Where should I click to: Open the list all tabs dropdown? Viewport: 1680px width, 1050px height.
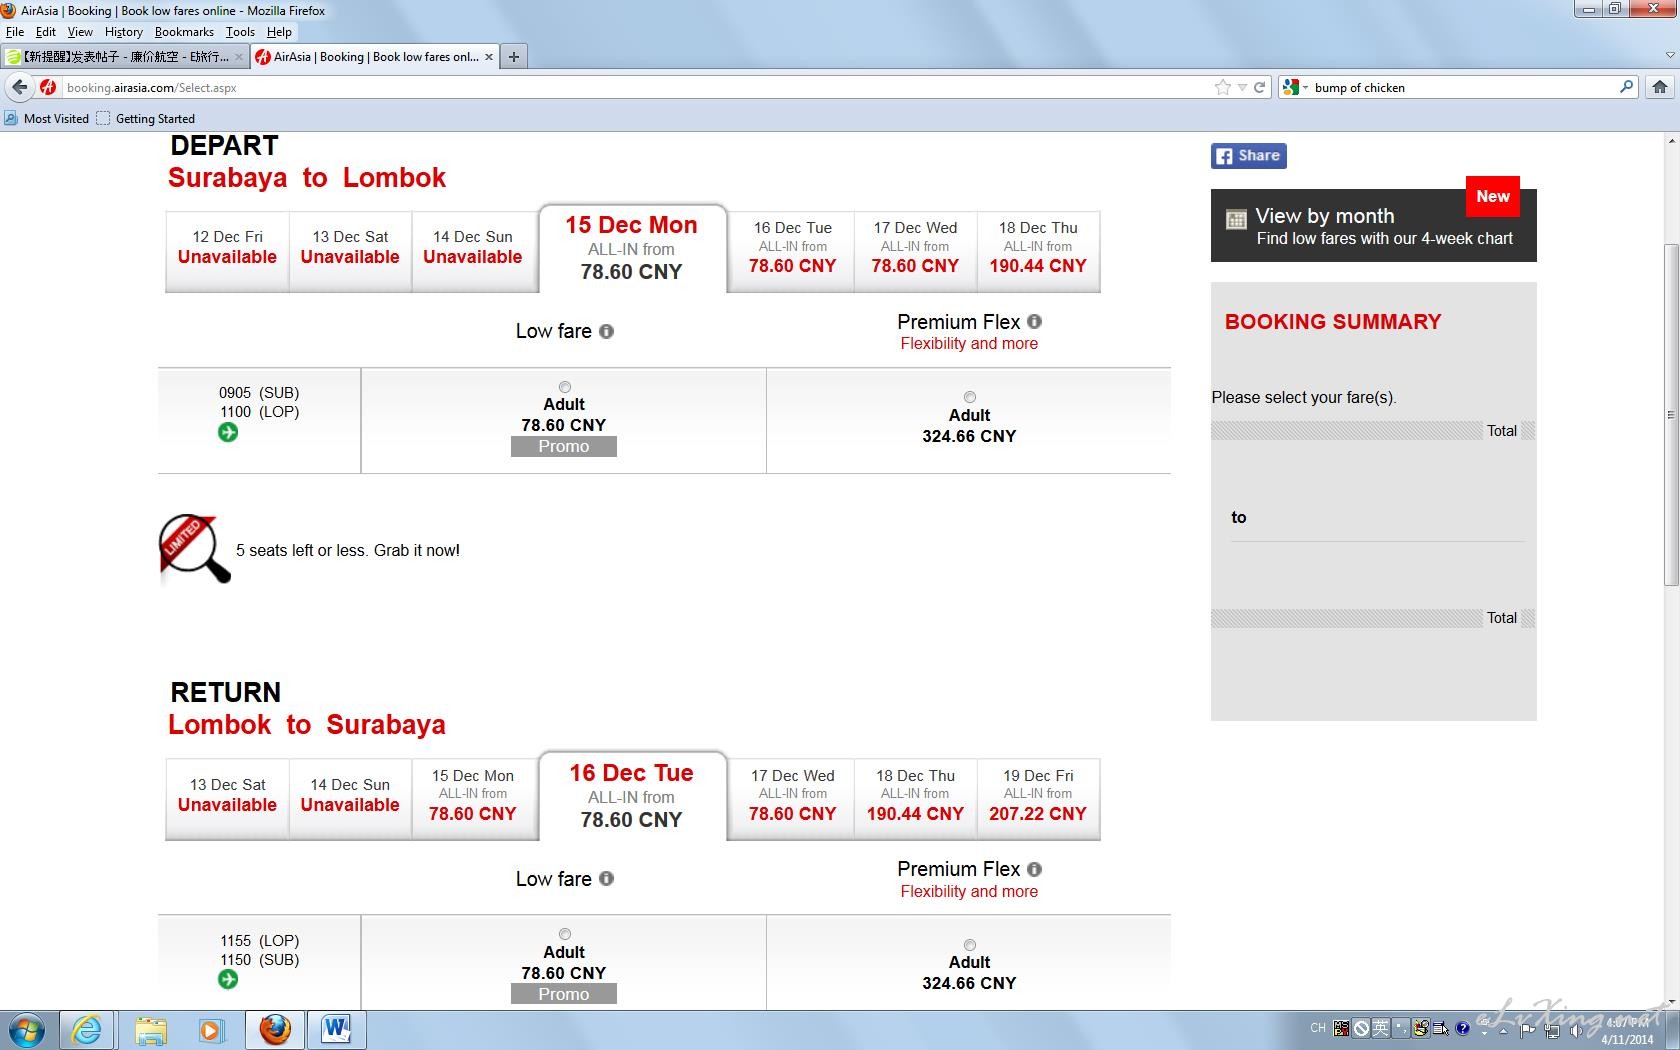(1669, 56)
